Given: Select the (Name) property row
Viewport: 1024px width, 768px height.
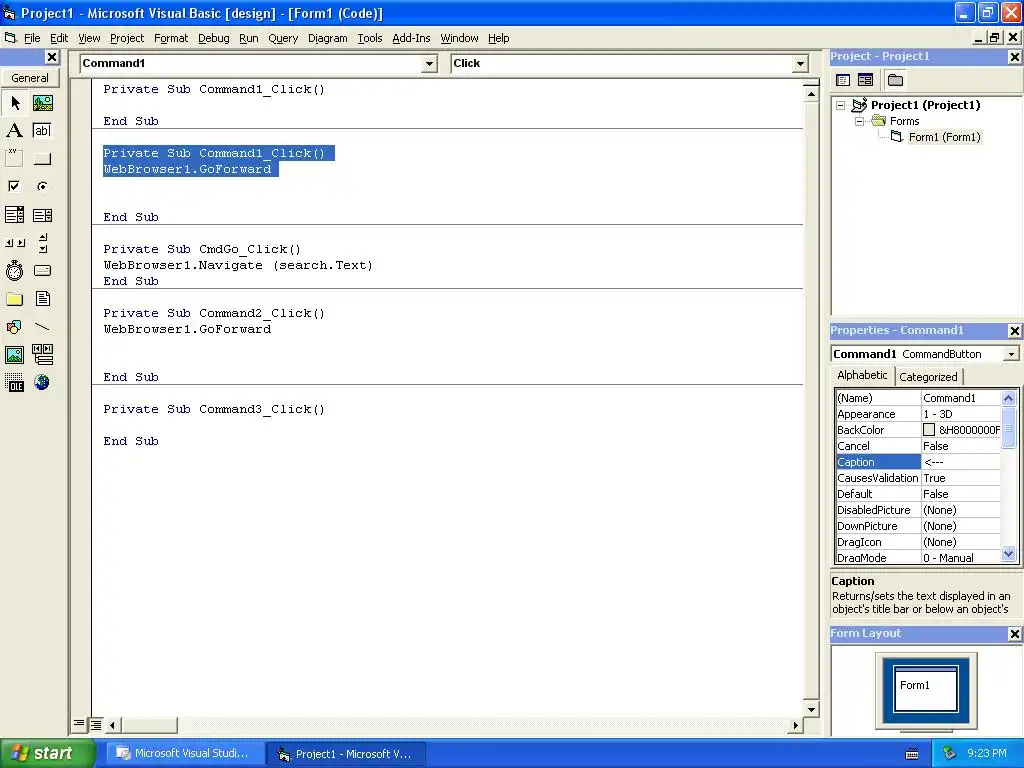Looking at the screenshot, I should coord(918,398).
